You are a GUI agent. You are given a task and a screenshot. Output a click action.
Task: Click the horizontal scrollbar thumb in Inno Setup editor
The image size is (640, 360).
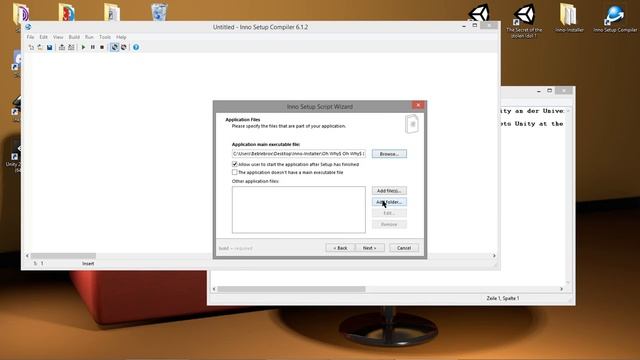(63, 256)
